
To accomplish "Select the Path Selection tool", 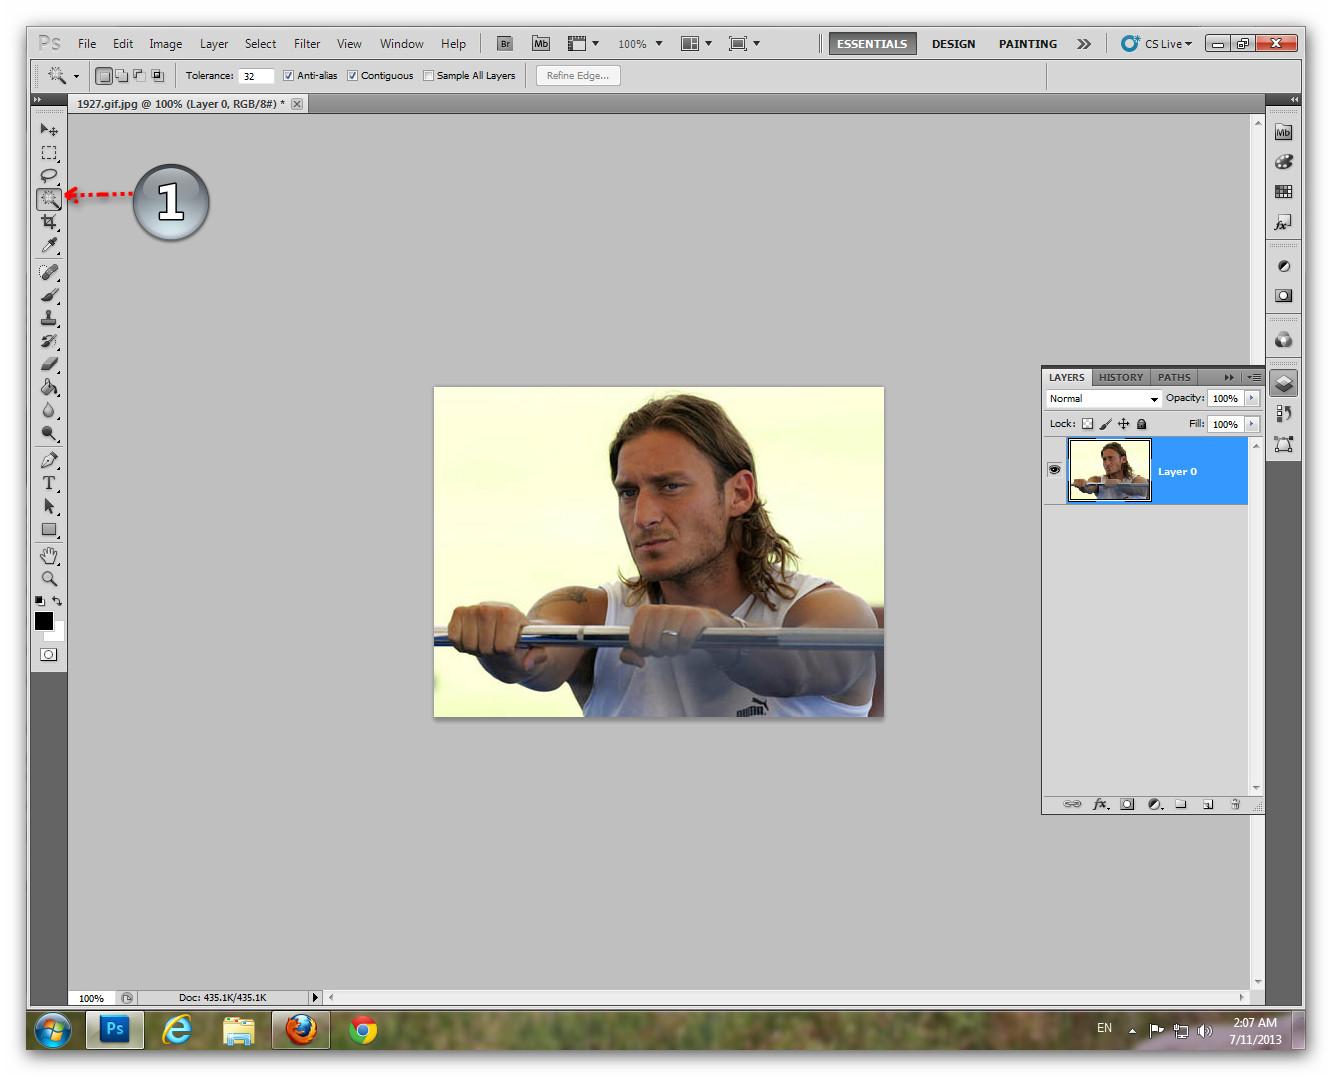I will pyautogui.click(x=48, y=506).
